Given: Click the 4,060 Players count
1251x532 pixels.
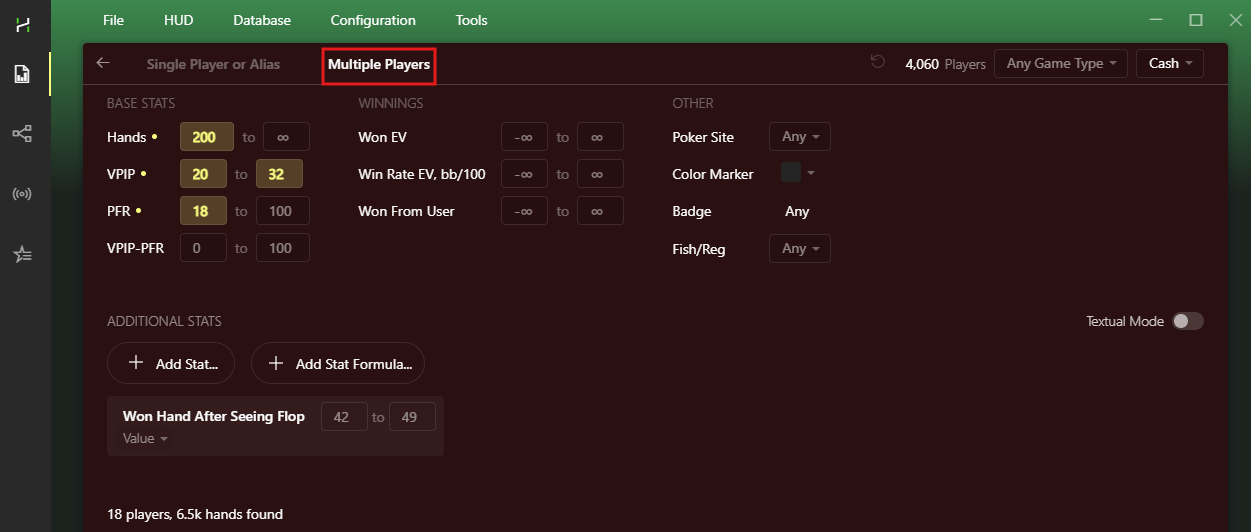Looking at the screenshot, I should (x=945, y=63).
